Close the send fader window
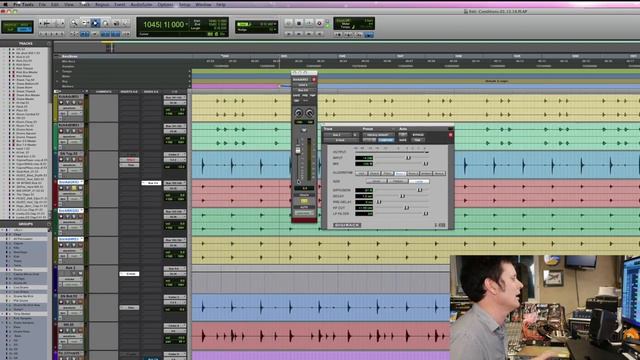 tap(314, 79)
